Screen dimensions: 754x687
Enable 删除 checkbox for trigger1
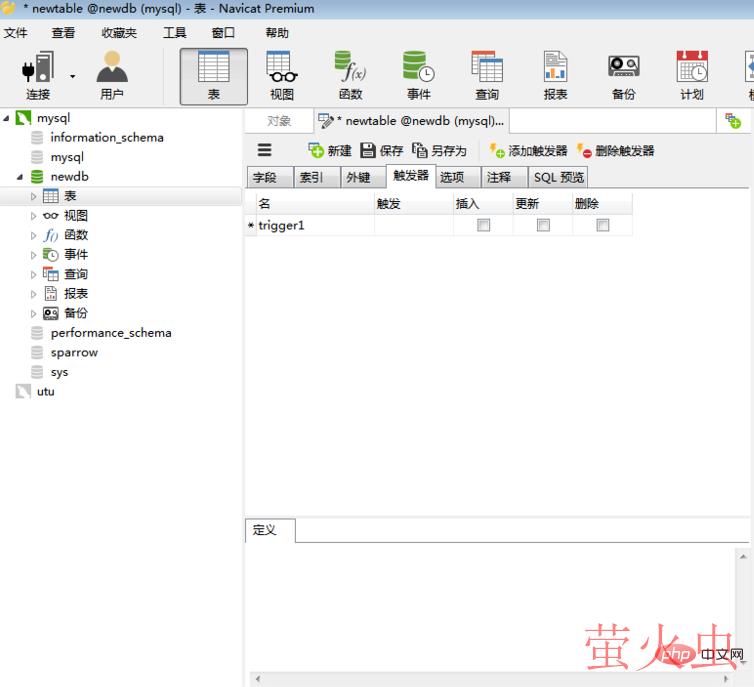[603, 225]
